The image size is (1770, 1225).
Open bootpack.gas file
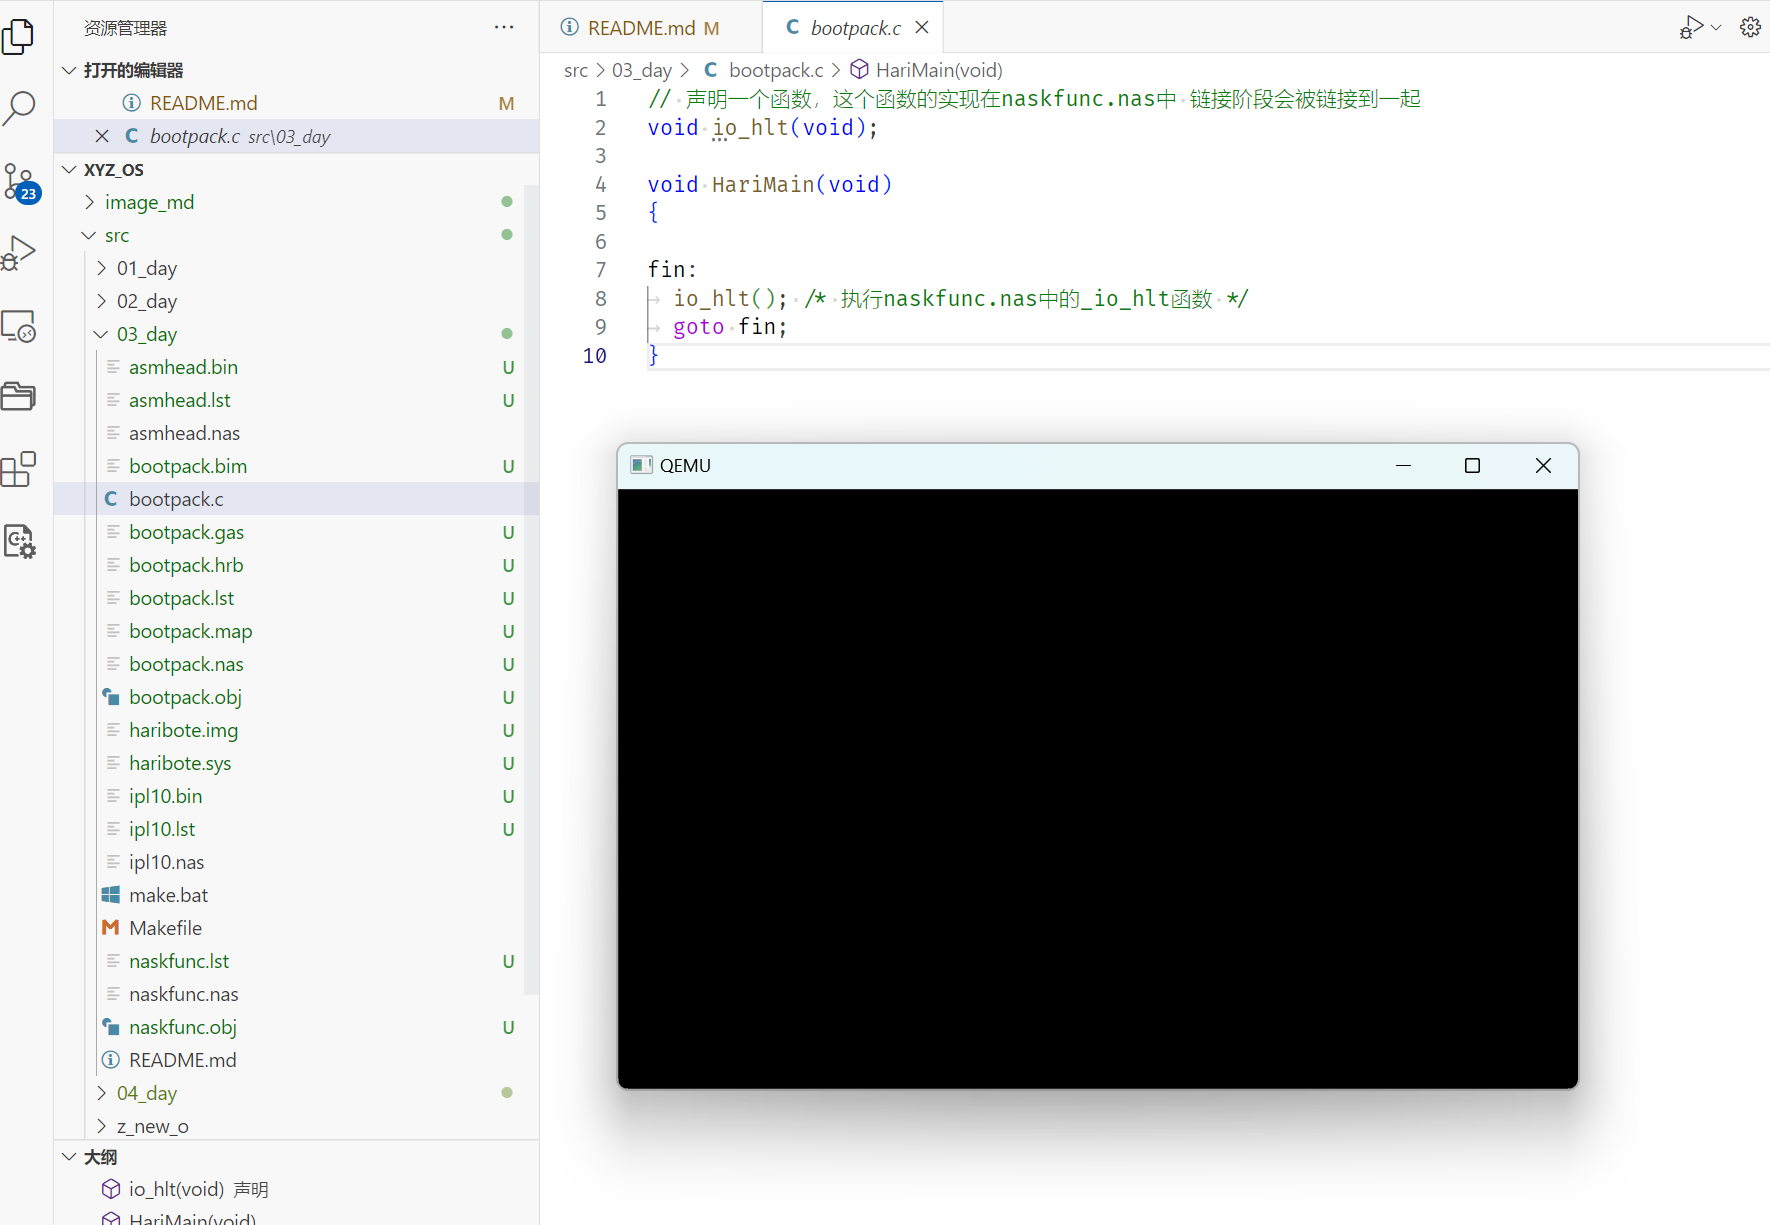[186, 532]
